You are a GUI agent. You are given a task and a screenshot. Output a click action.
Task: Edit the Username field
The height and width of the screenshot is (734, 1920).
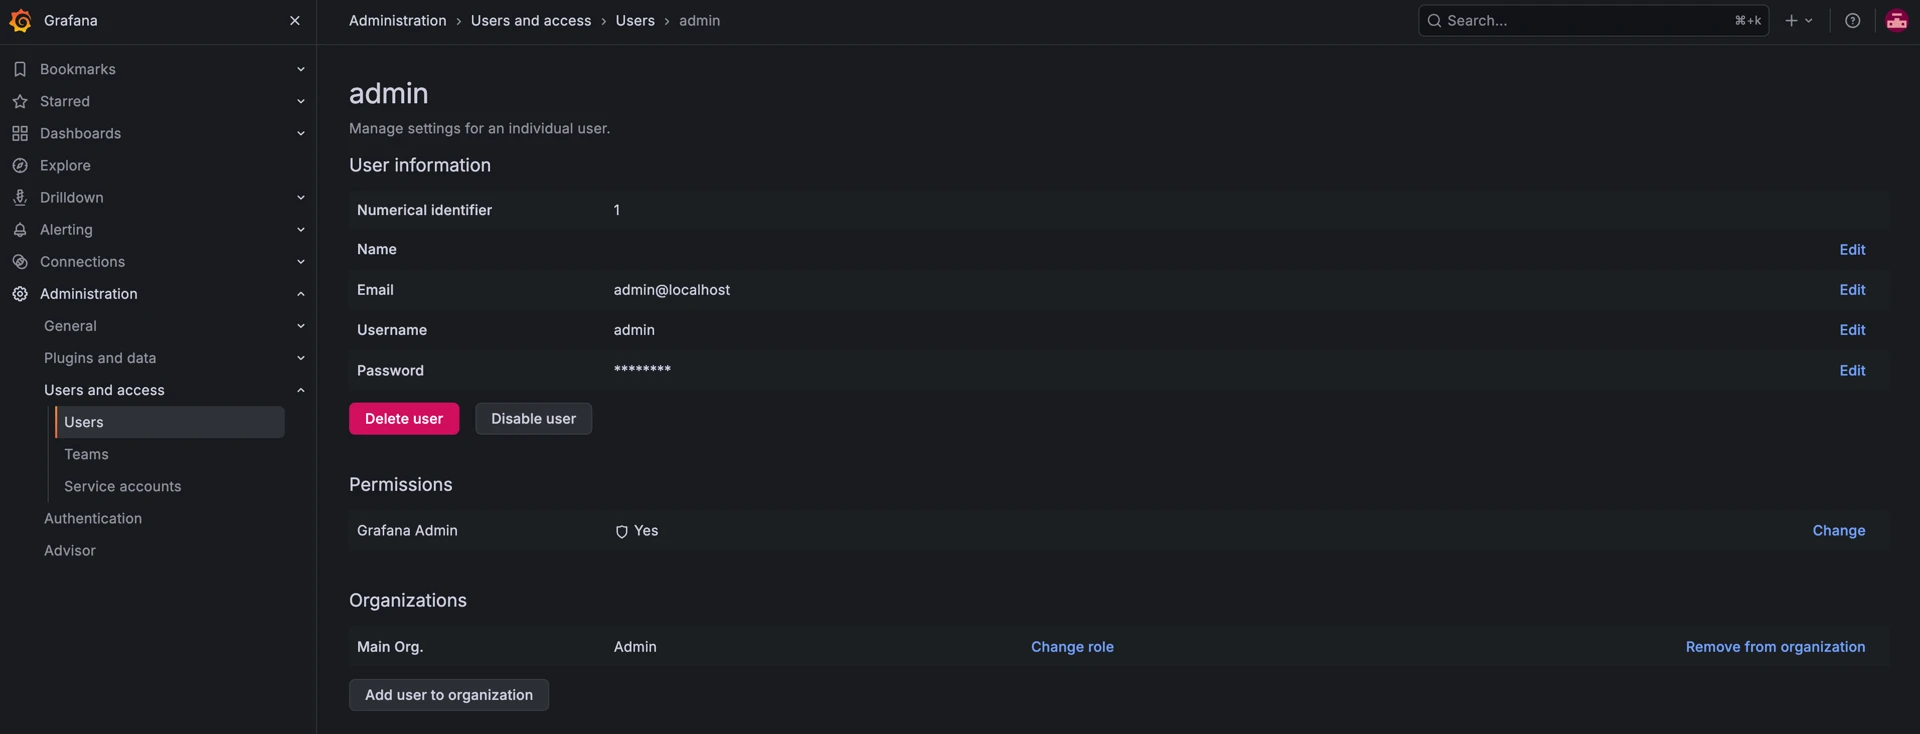1852,329
